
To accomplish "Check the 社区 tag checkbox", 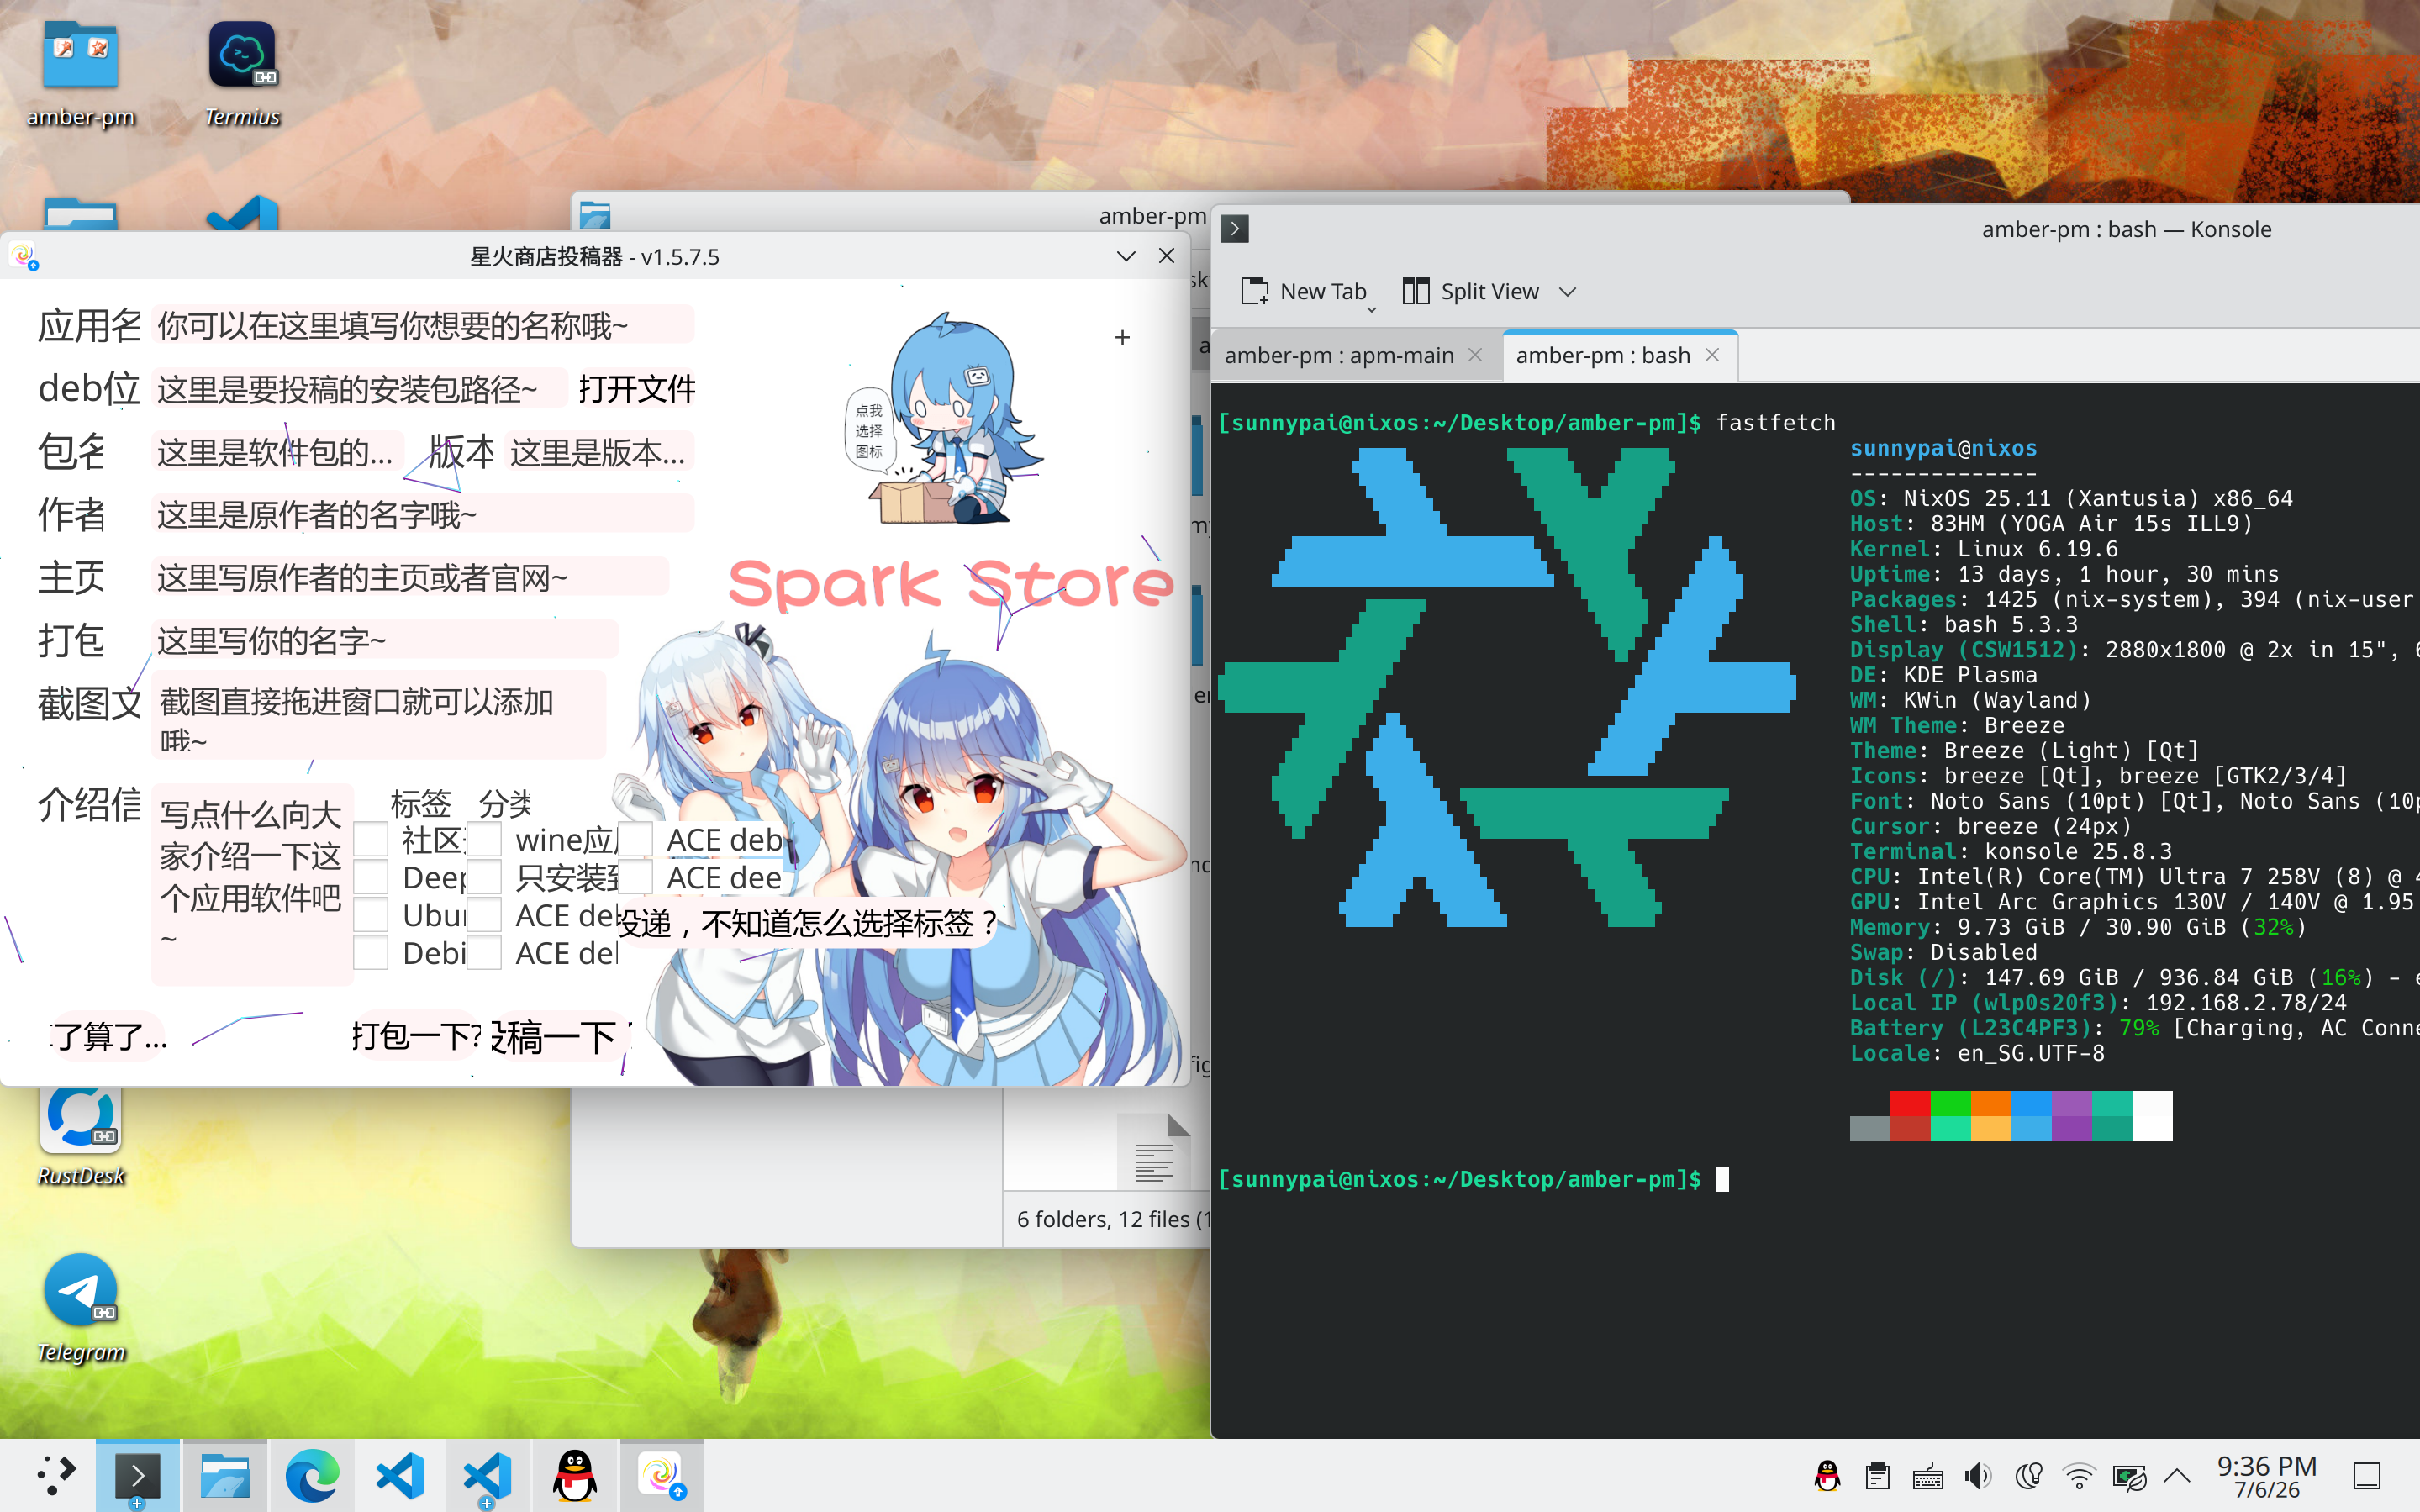I will [x=370, y=839].
